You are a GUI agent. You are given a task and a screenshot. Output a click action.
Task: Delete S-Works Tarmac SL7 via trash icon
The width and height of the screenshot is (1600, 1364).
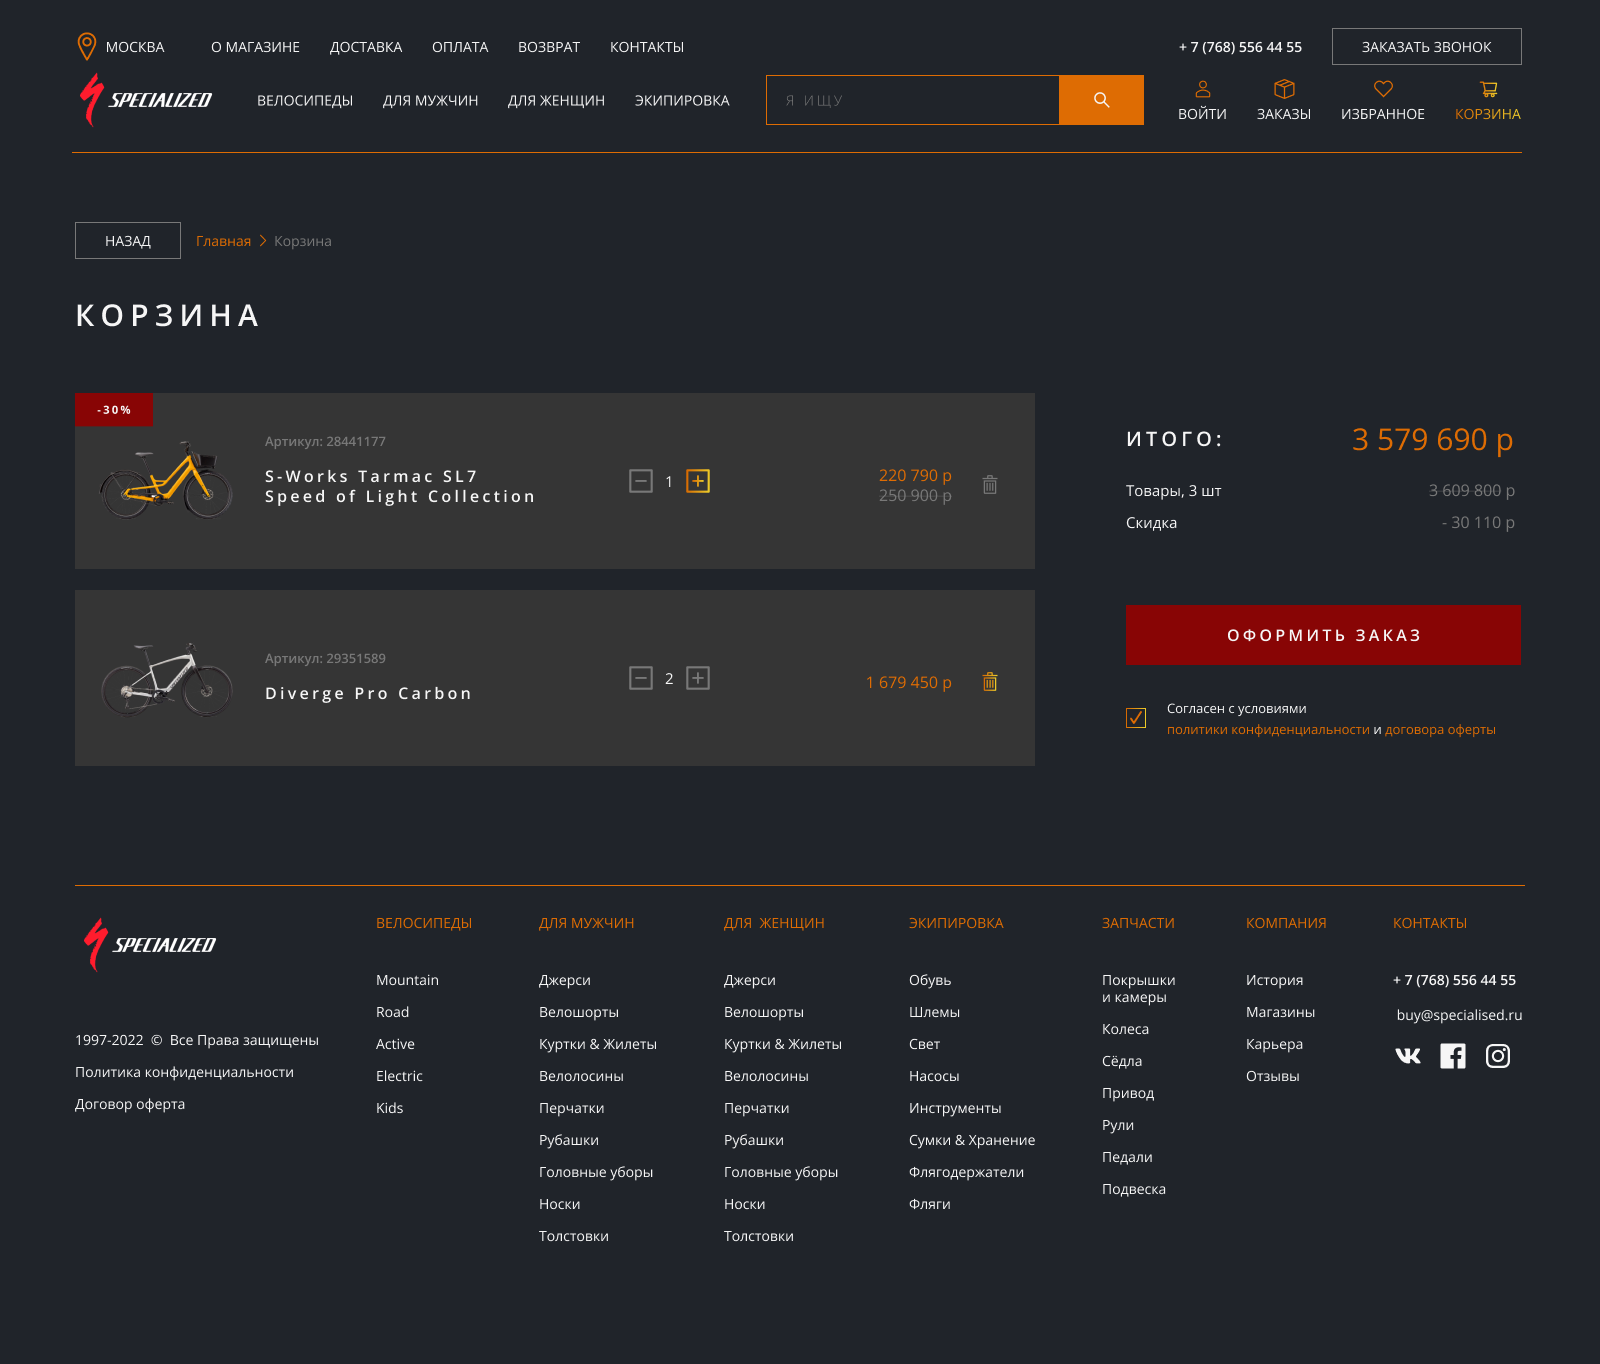[991, 484]
